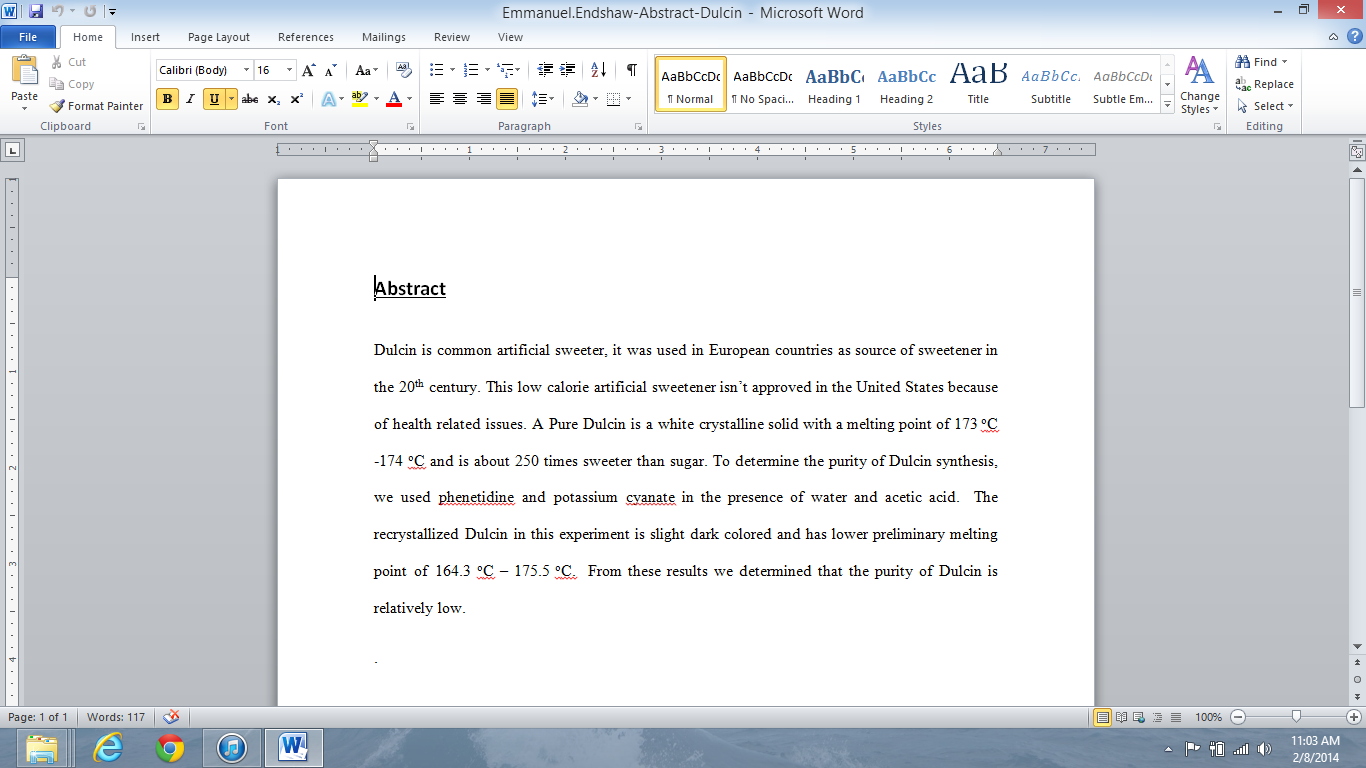Apply the Heading 1 style
1366x768 pixels.
[835, 84]
